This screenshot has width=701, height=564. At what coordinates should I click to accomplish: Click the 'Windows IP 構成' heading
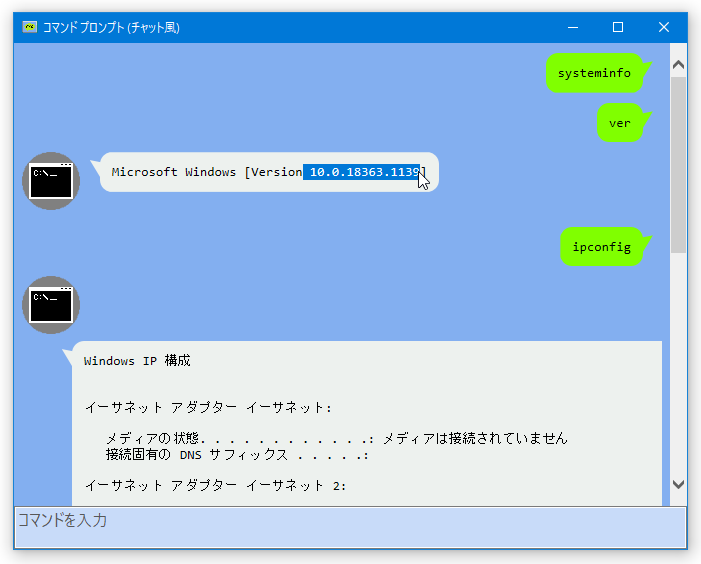137,361
